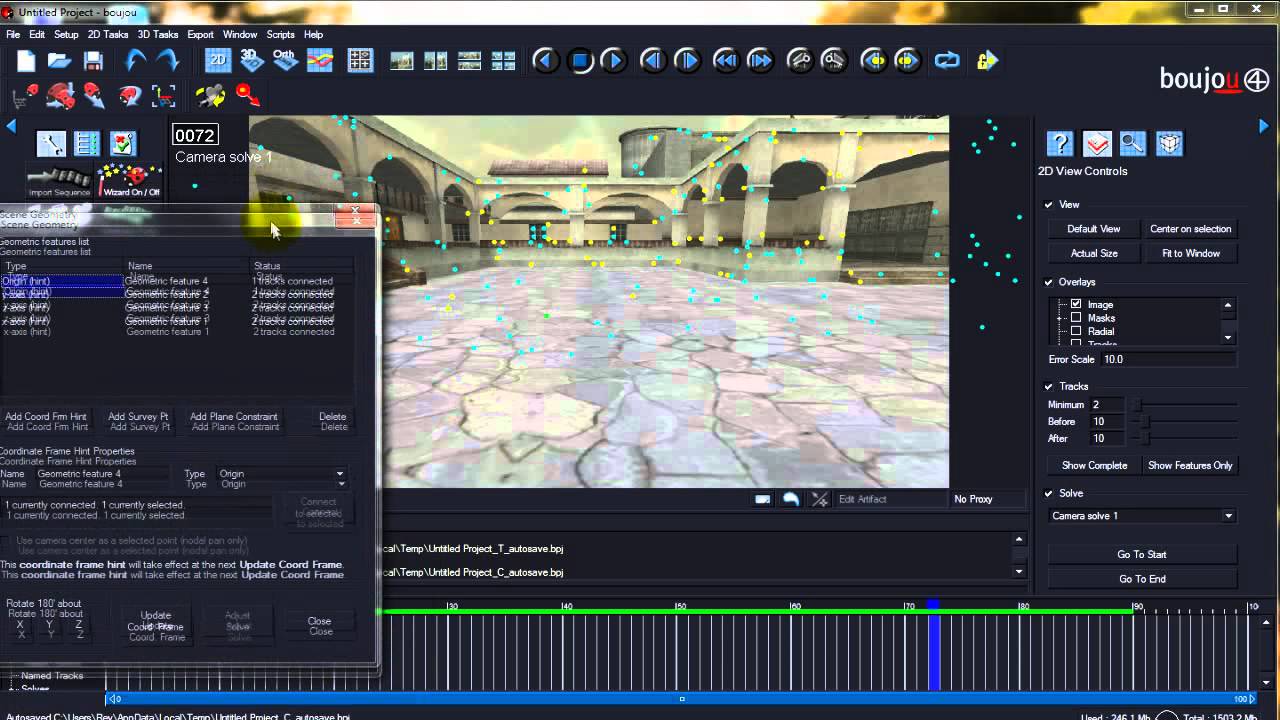The width and height of the screenshot is (1280, 720).
Task: Toggle the Tracks section checkmark
Action: tap(1049, 386)
